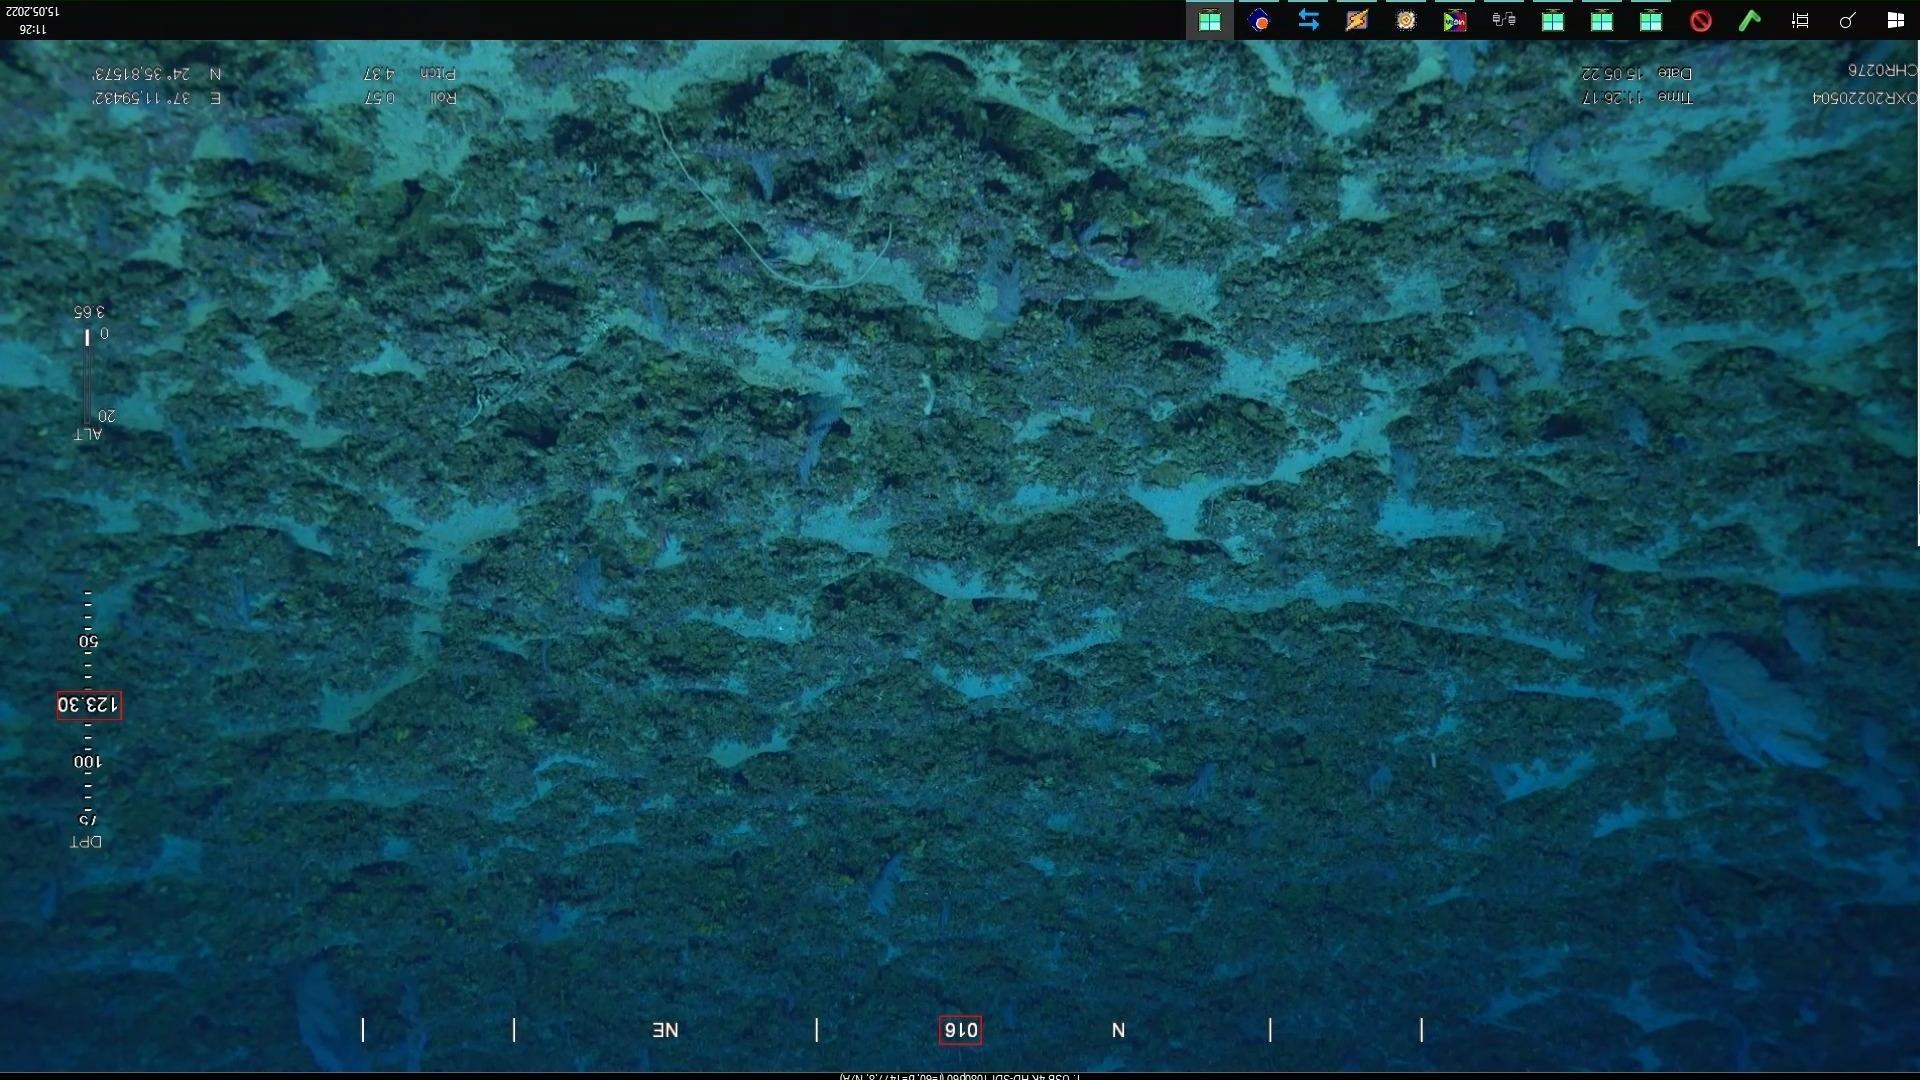Open the taskbar search magnifier
Image resolution: width=1920 pixels, height=1080 pixels.
pyautogui.click(x=1847, y=20)
